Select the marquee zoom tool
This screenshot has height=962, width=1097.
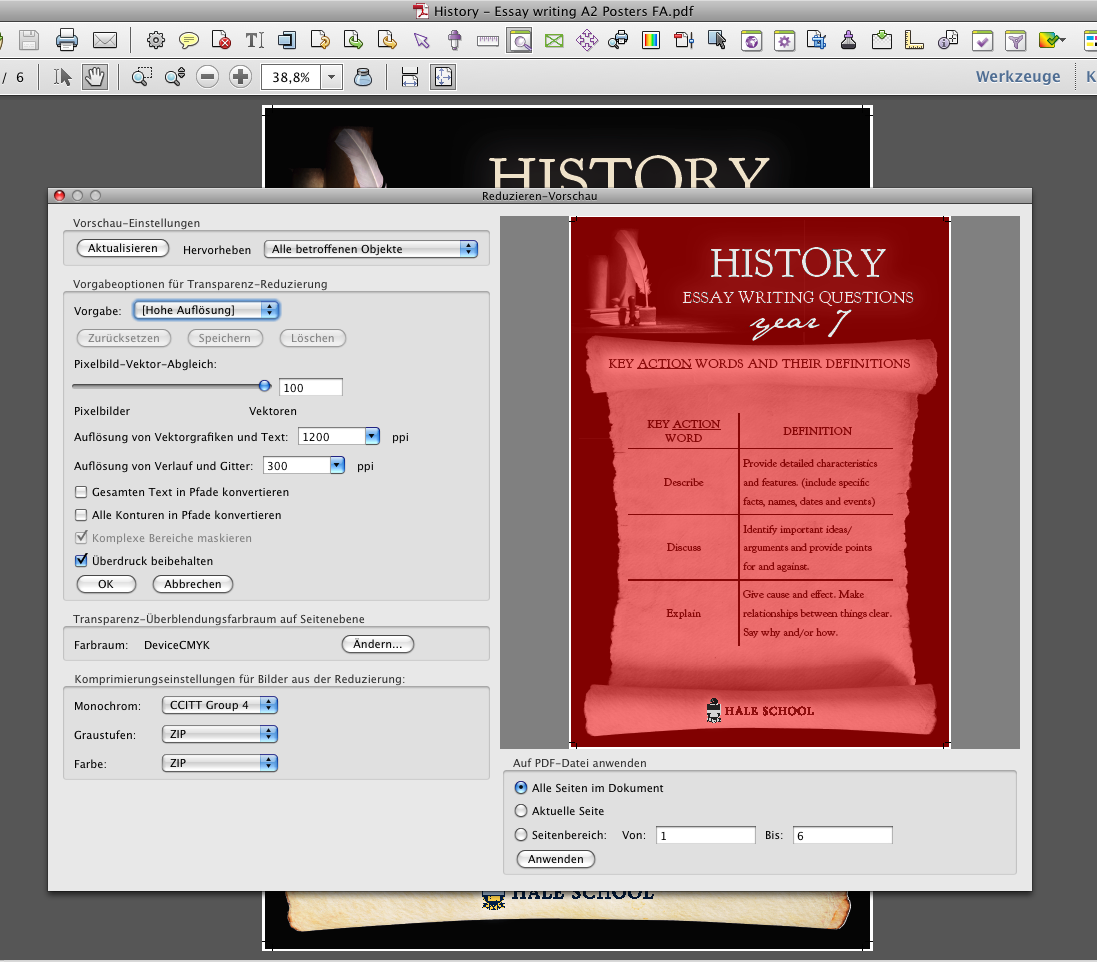(142, 76)
